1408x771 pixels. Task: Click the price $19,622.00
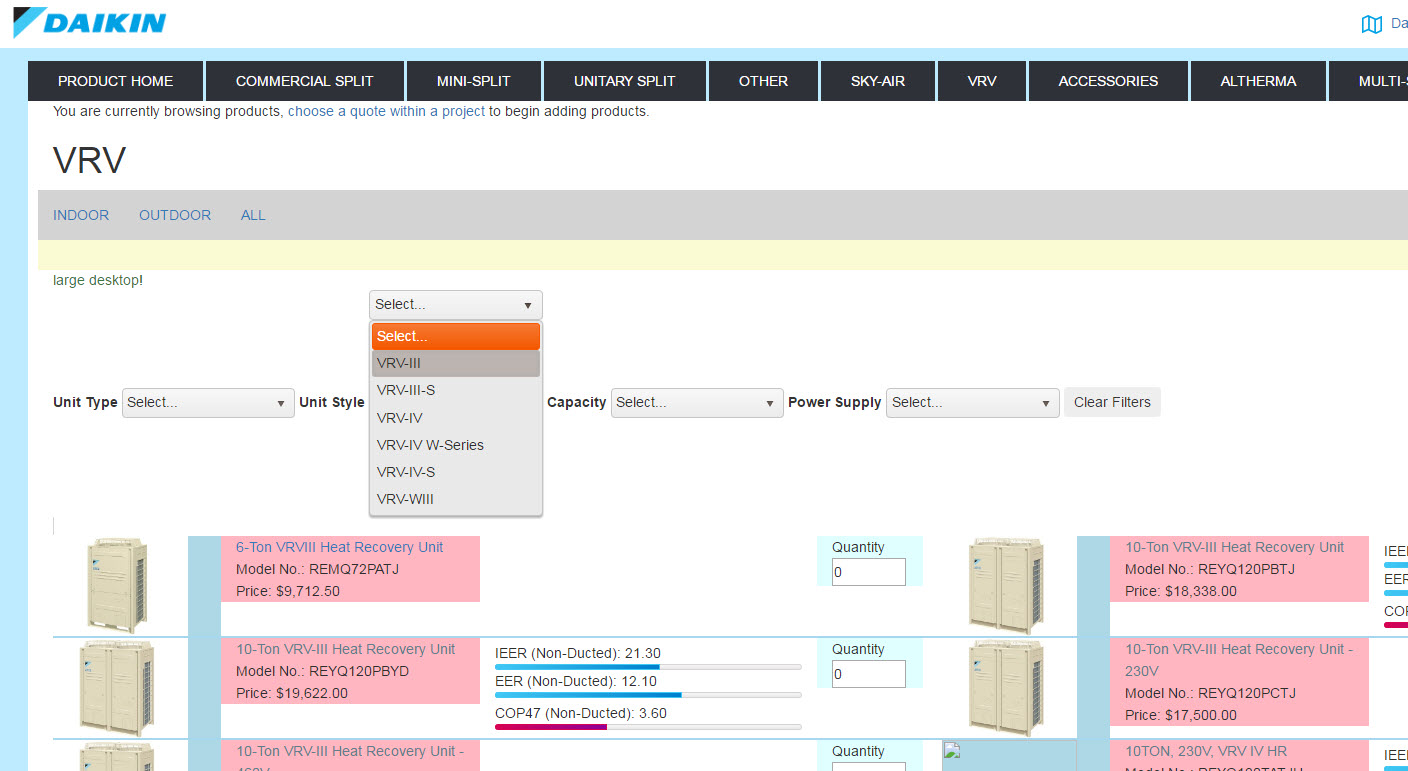pyautogui.click(x=311, y=693)
